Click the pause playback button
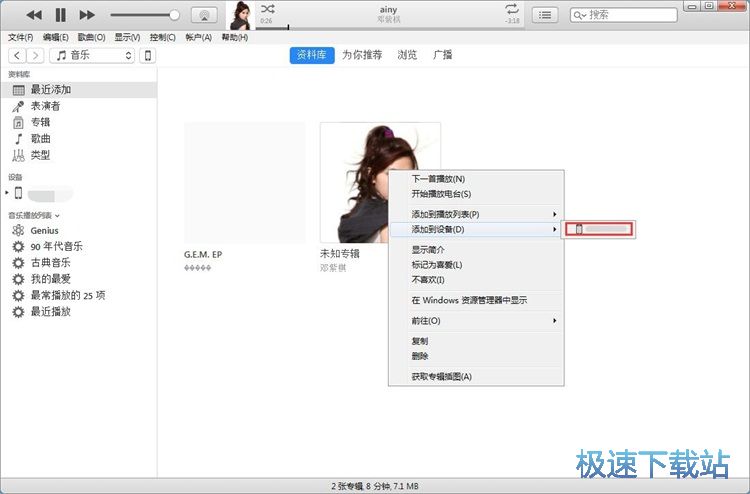750x494 pixels. pos(60,15)
